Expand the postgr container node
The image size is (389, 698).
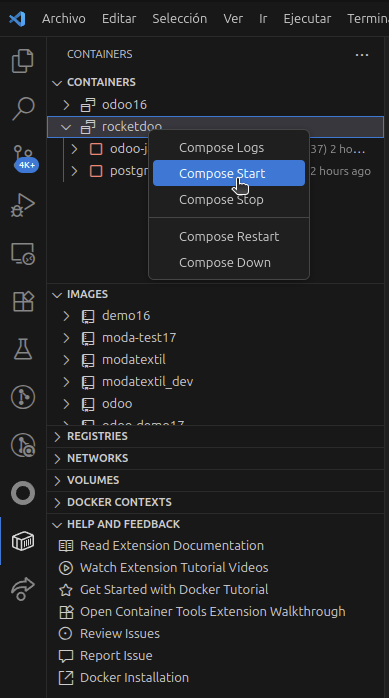[x=74, y=171]
